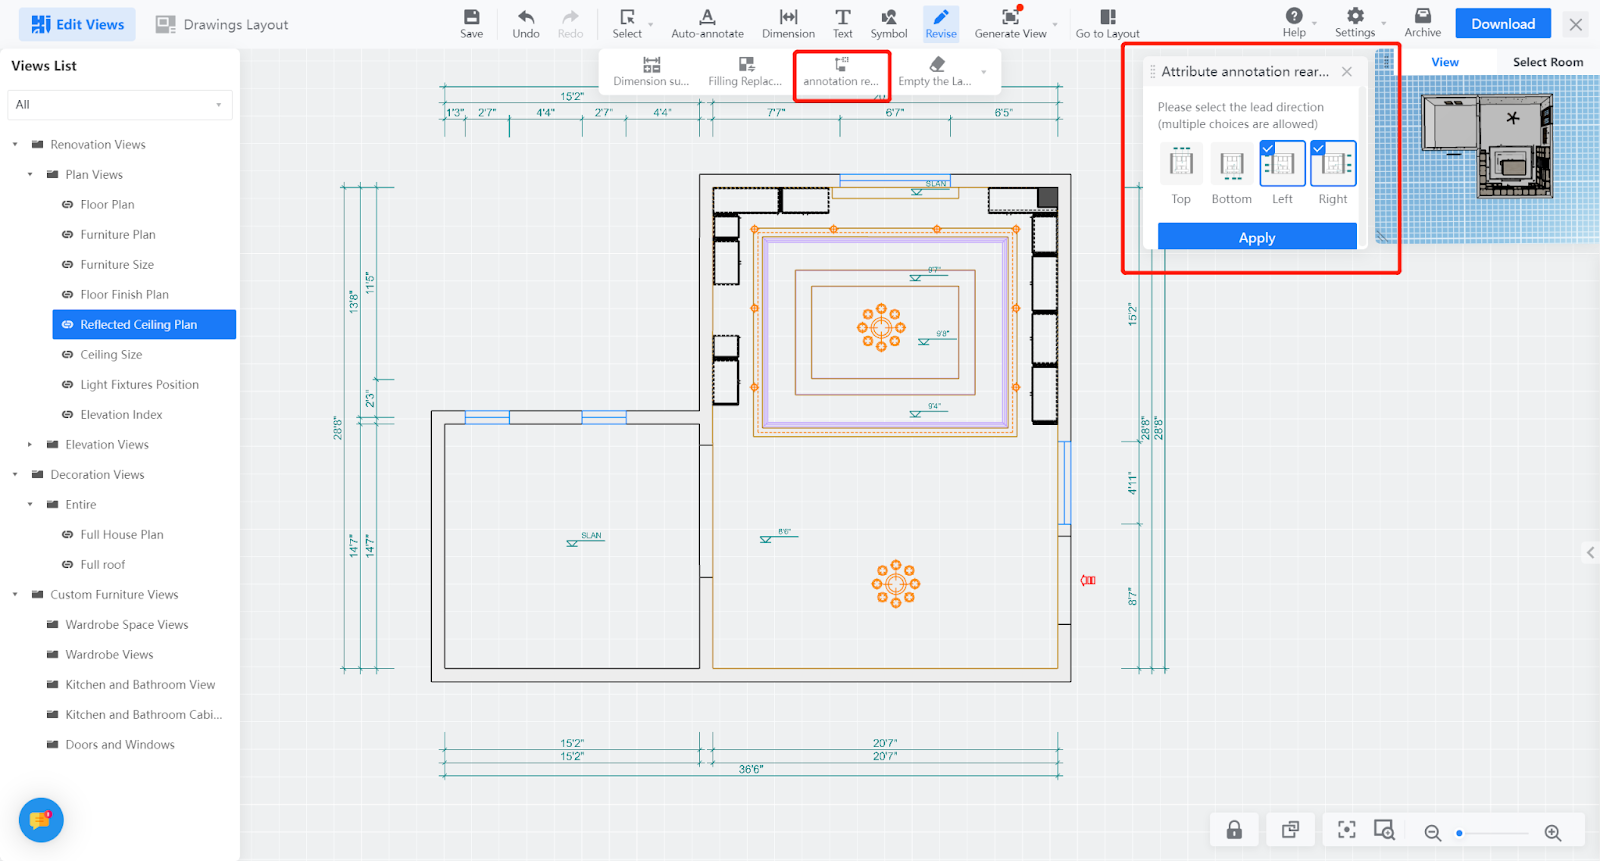Switch to the Drawings Layout tab
Image resolution: width=1600 pixels, height=861 pixels.
(222, 25)
